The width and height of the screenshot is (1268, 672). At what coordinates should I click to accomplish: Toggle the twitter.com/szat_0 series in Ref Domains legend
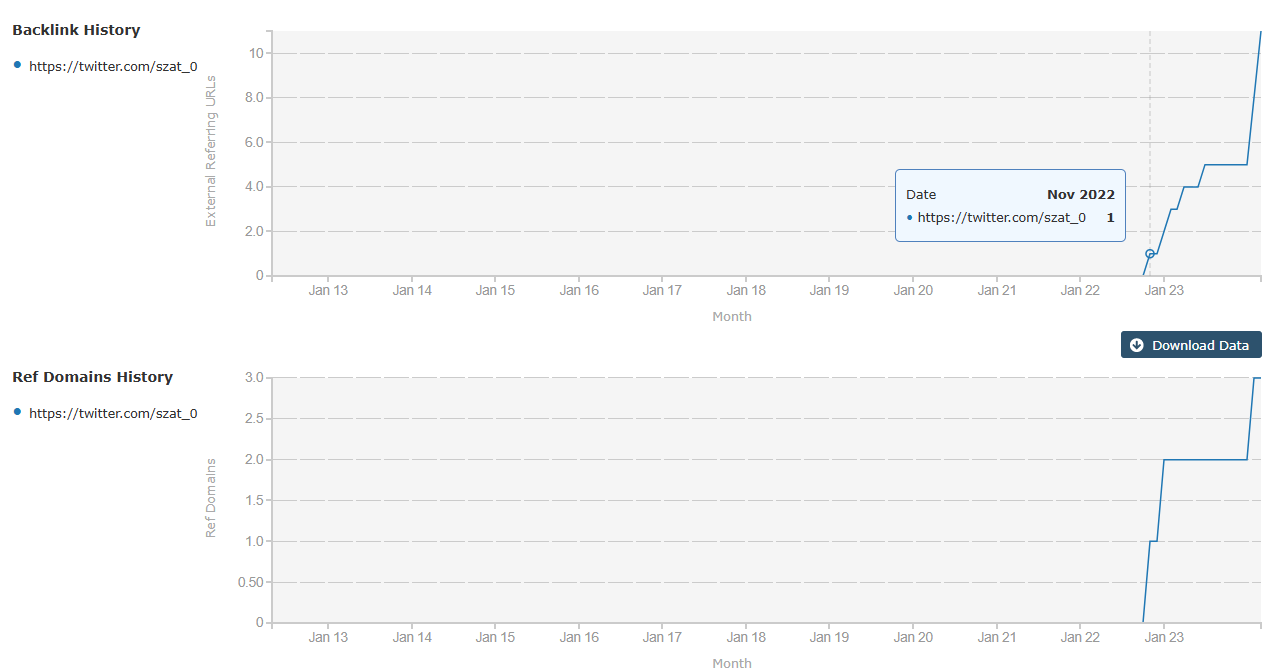pos(113,412)
